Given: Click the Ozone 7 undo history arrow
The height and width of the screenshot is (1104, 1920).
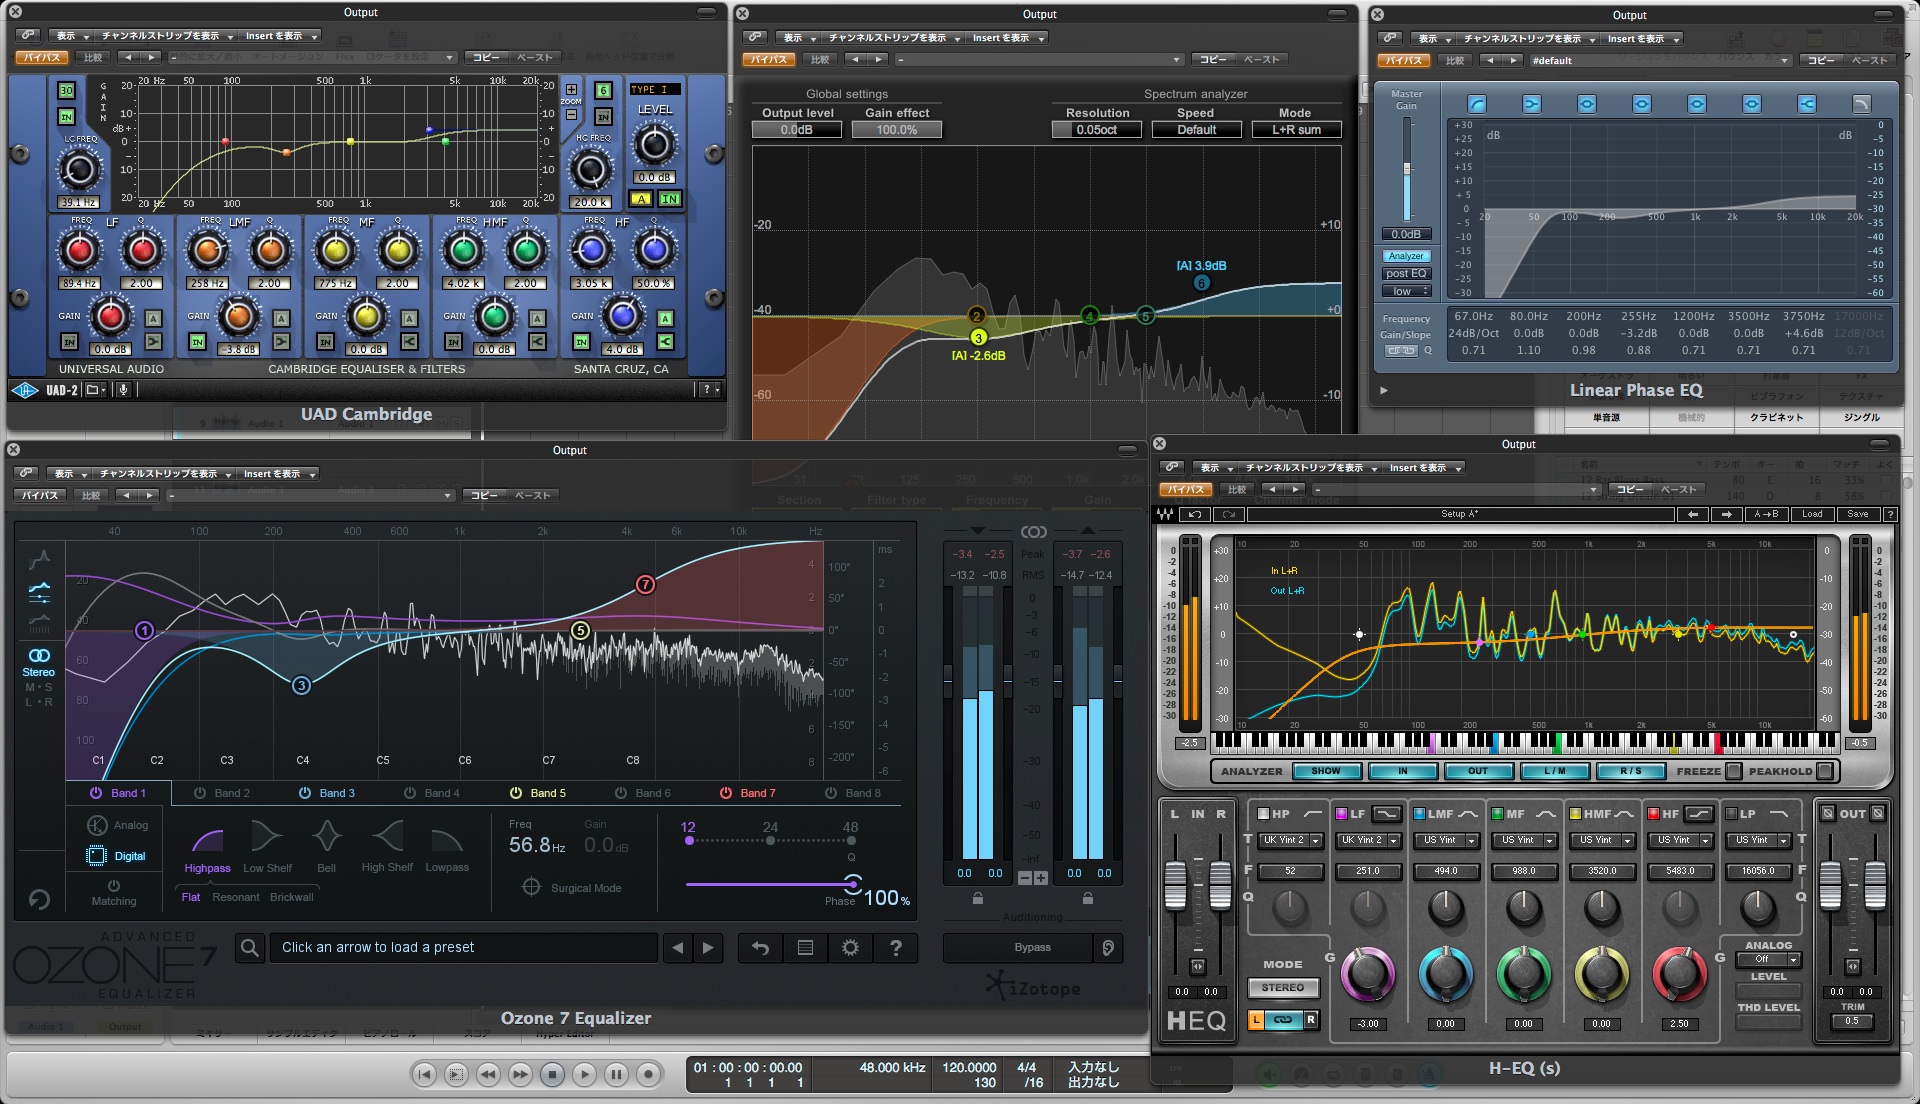Looking at the screenshot, I should pyautogui.click(x=760, y=948).
